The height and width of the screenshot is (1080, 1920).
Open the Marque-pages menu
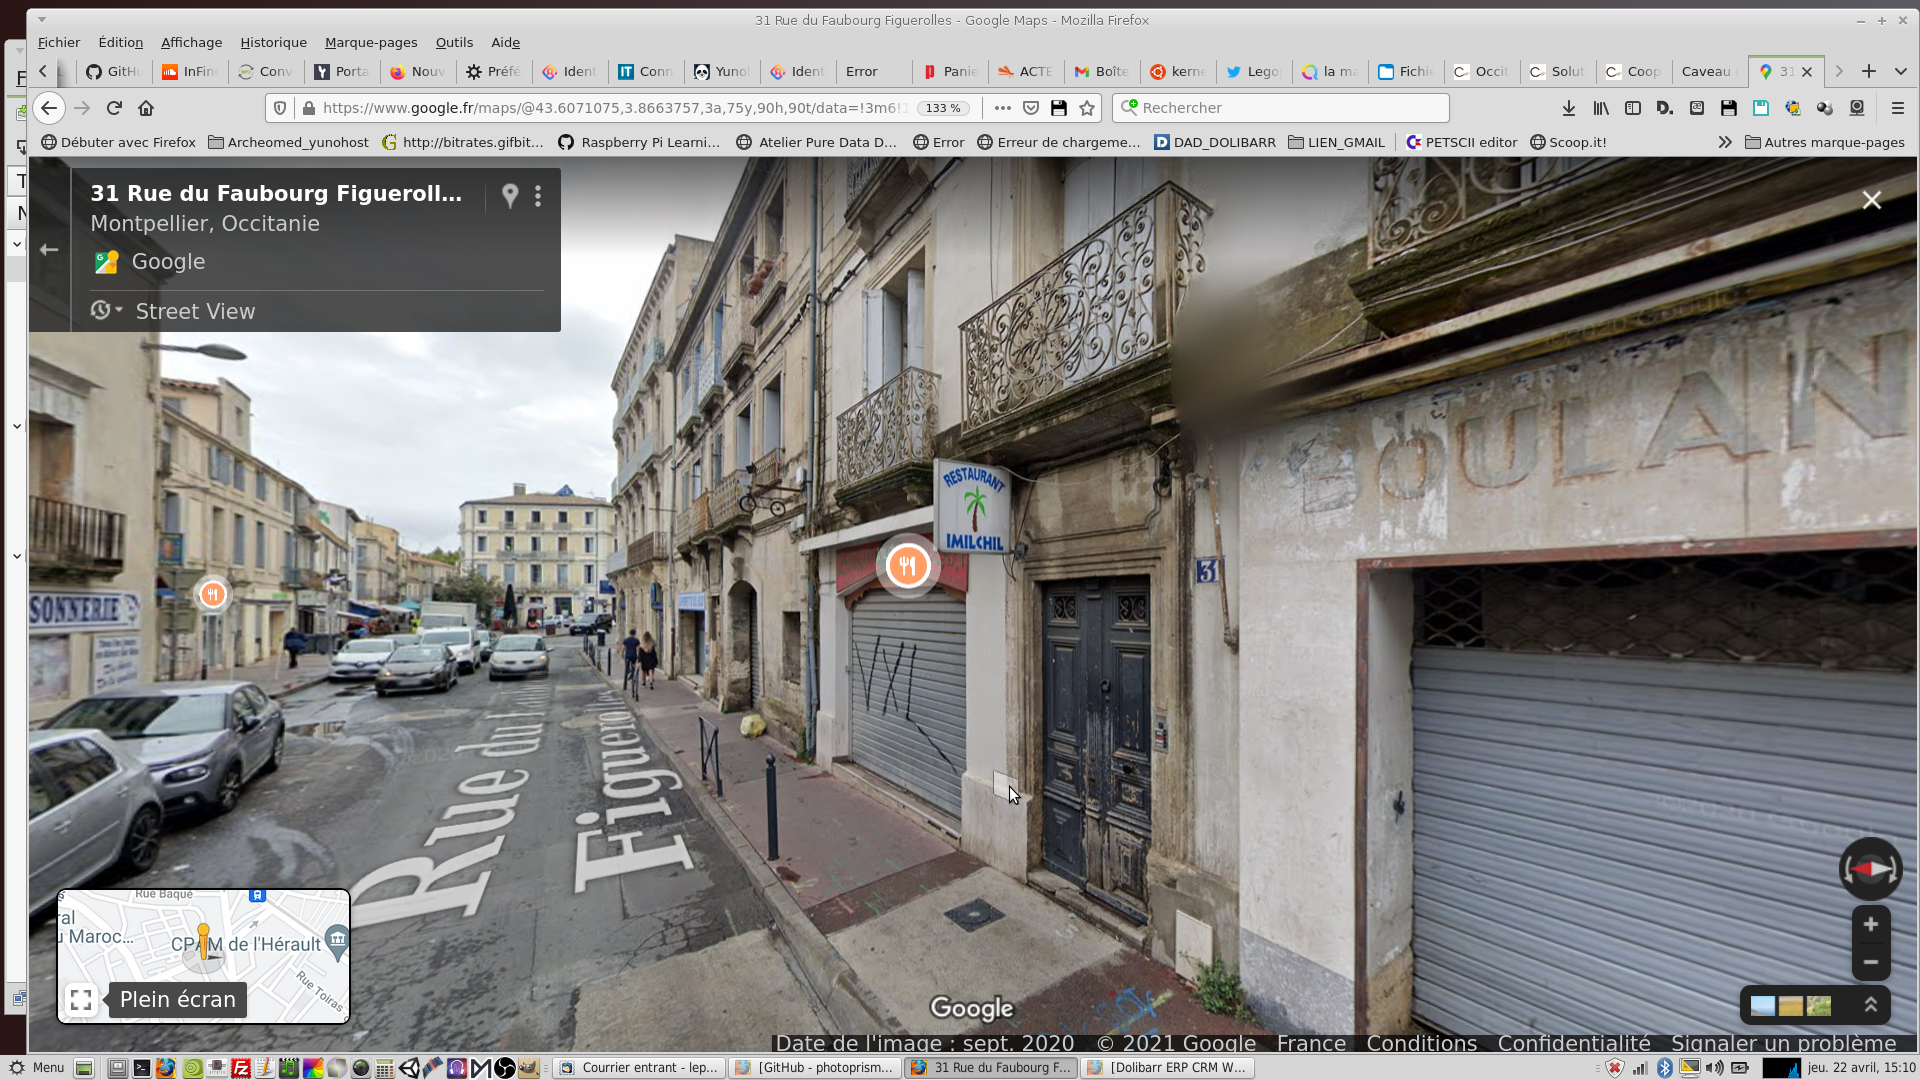pyautogui.click(x=370, y=42)
